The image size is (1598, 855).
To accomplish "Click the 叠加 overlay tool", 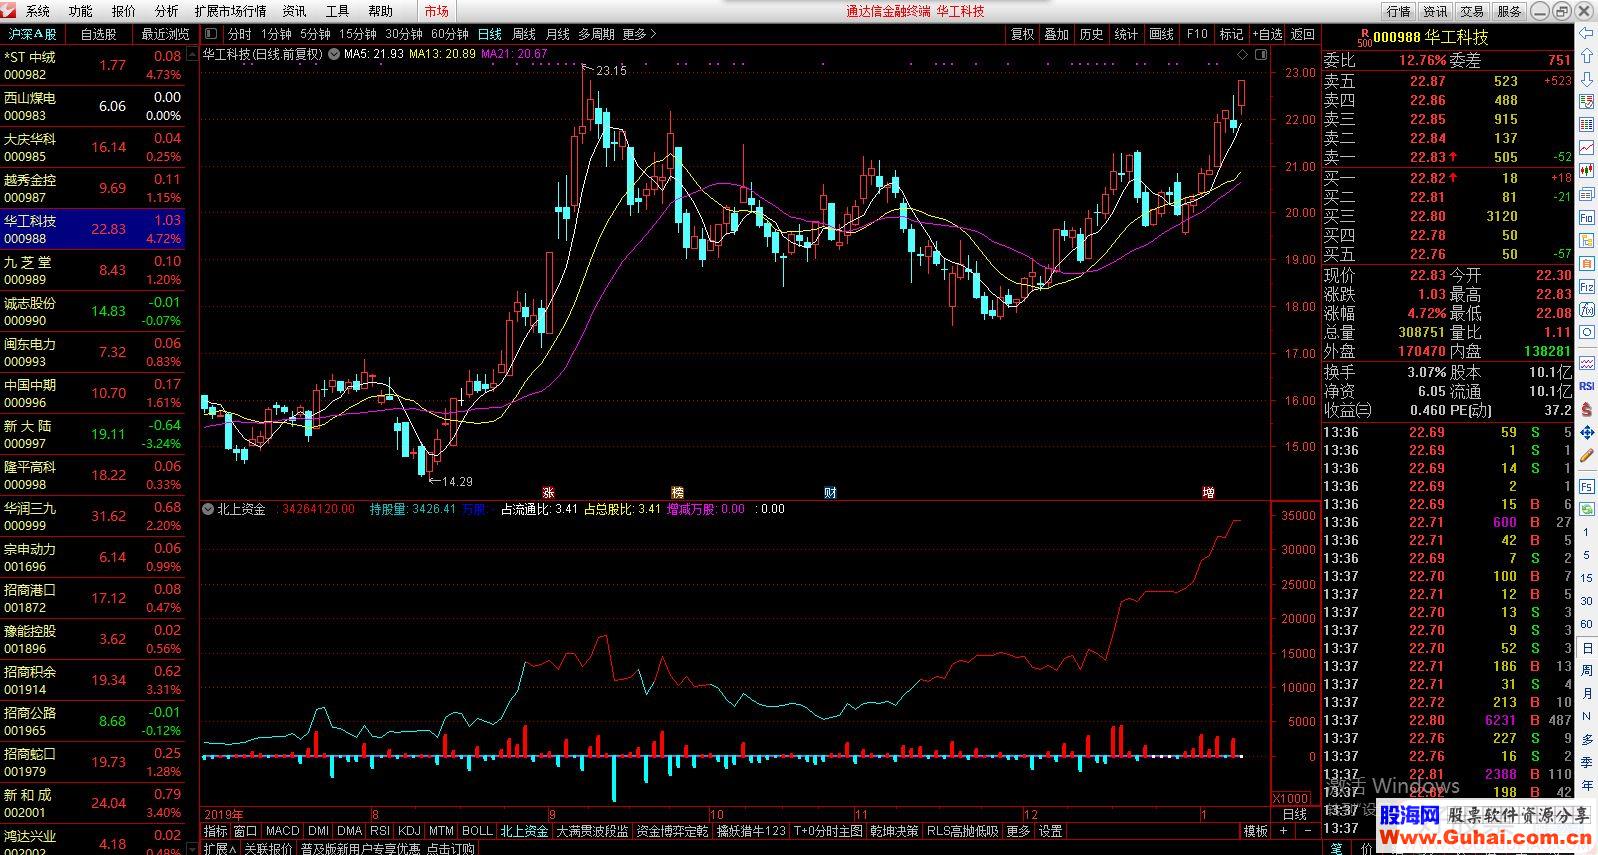I will tap(1057, 34).
